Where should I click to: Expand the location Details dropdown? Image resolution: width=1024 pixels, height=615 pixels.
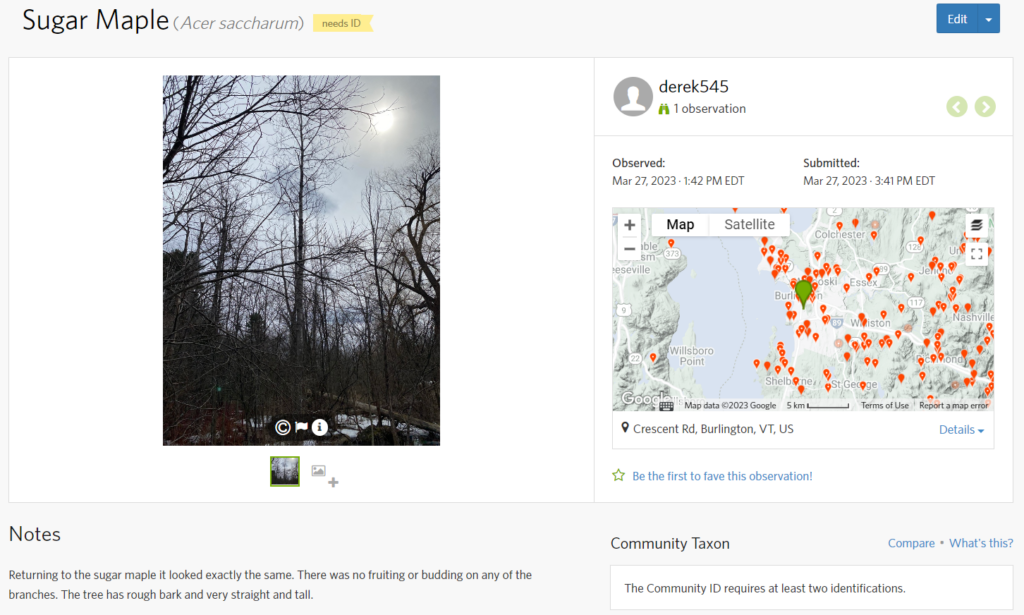click(961, 430)
